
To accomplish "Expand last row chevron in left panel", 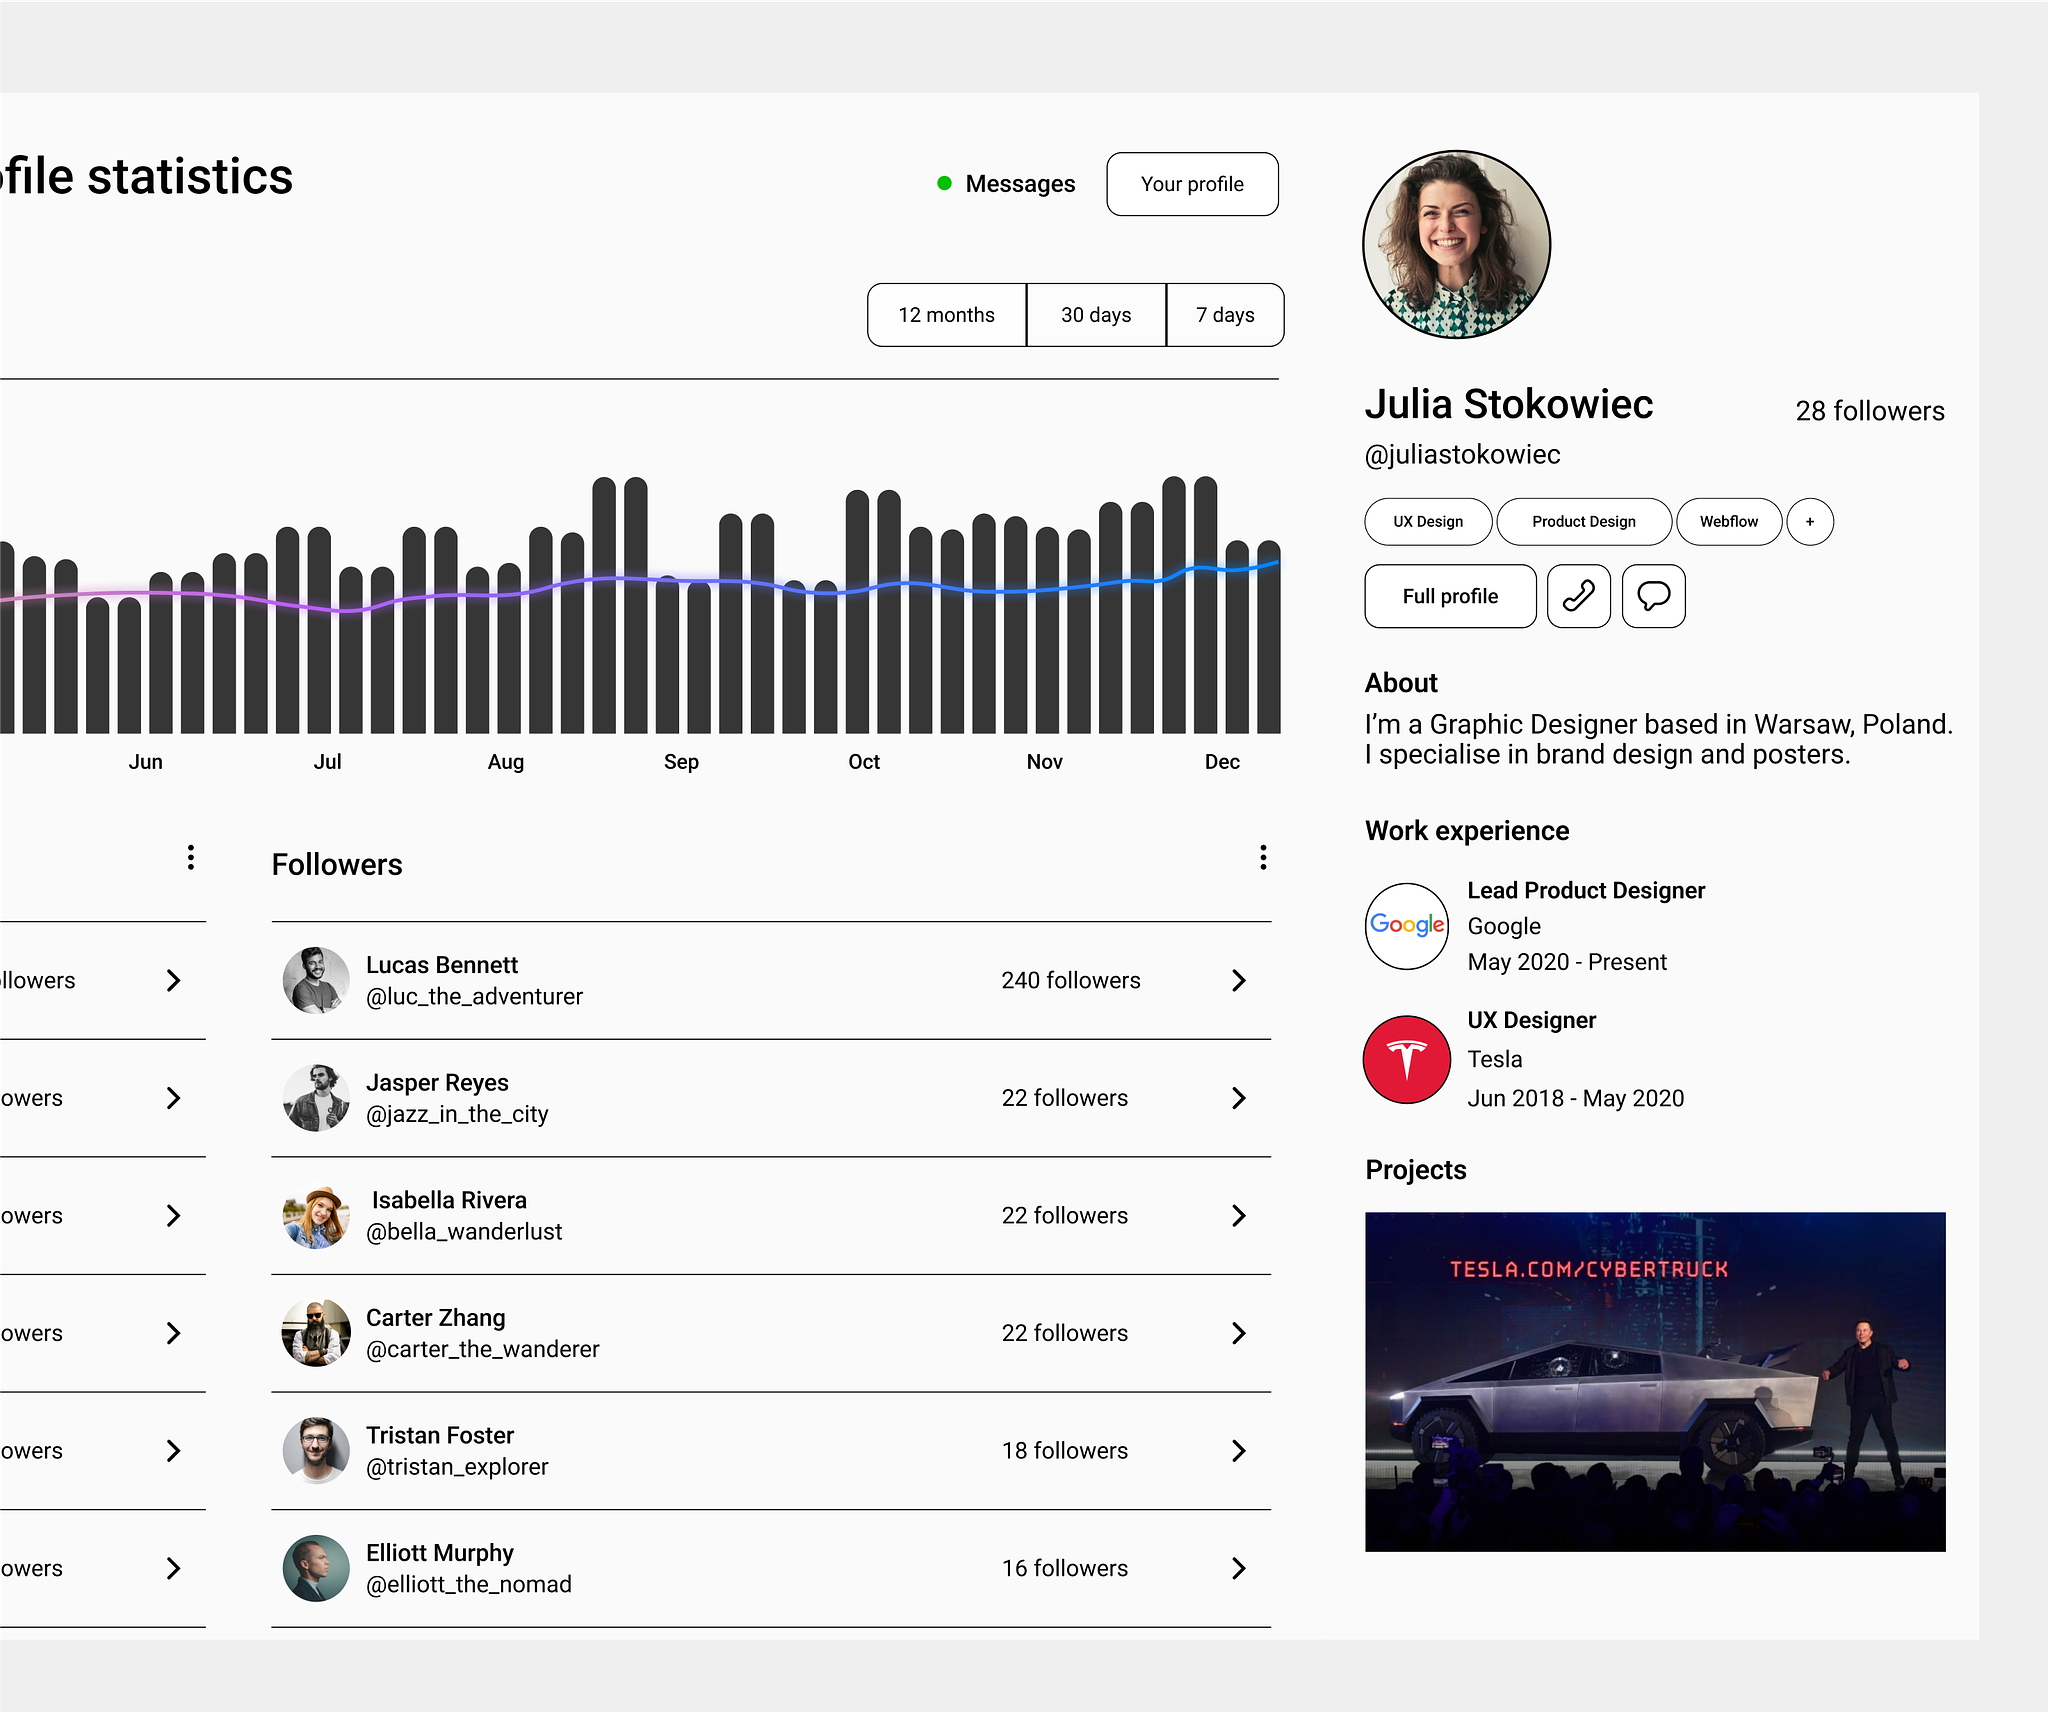I will 173,1568.
